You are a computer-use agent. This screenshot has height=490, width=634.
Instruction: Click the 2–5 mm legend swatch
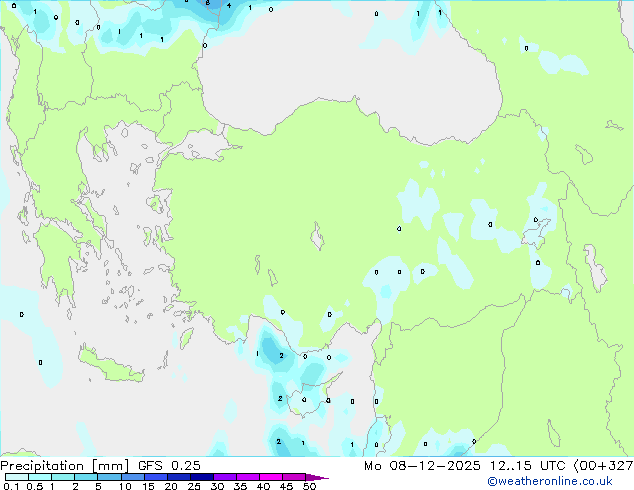click(86, 477)
